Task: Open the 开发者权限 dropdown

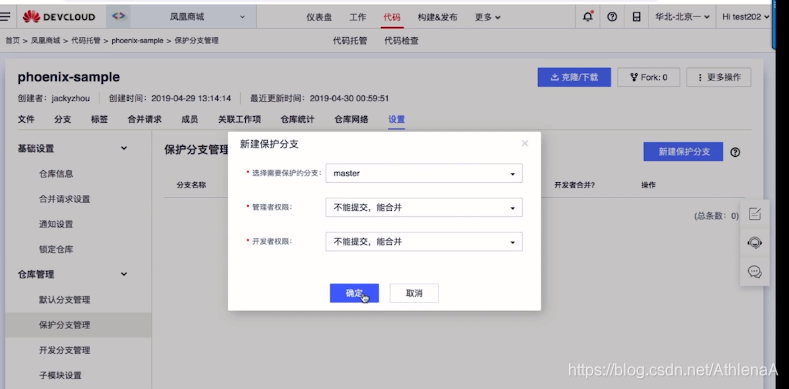Action: (x=424, y=242)
